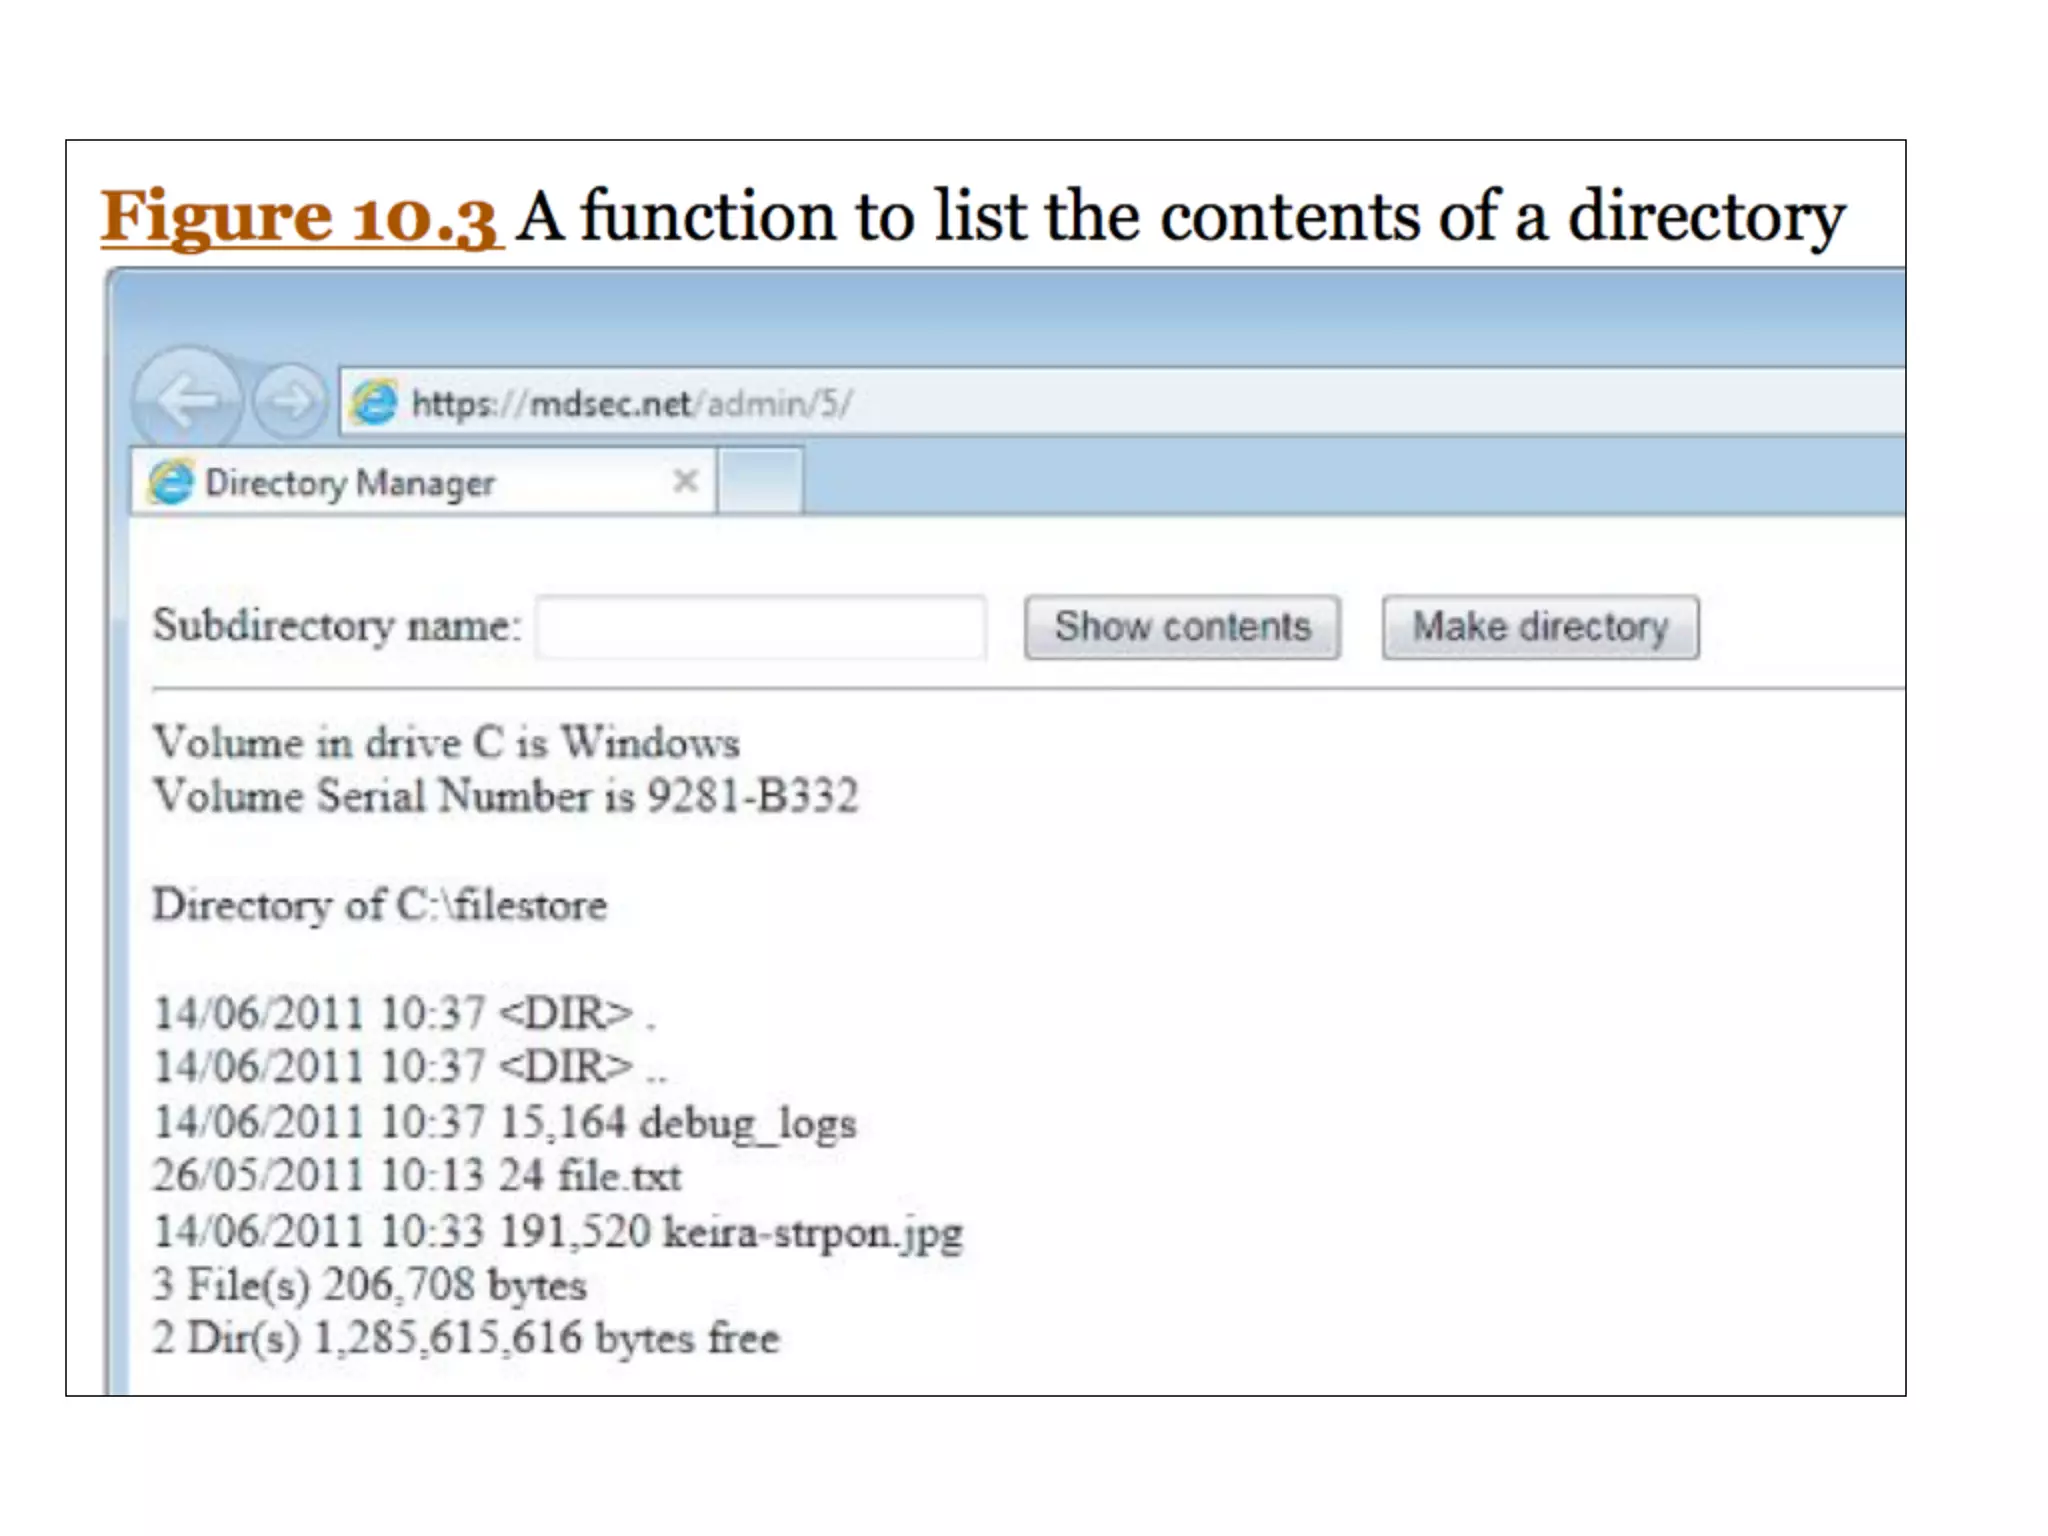Click the Subdirectory name label
The width and height of the screenshot is (2048, 1536).
click(337, 626)
